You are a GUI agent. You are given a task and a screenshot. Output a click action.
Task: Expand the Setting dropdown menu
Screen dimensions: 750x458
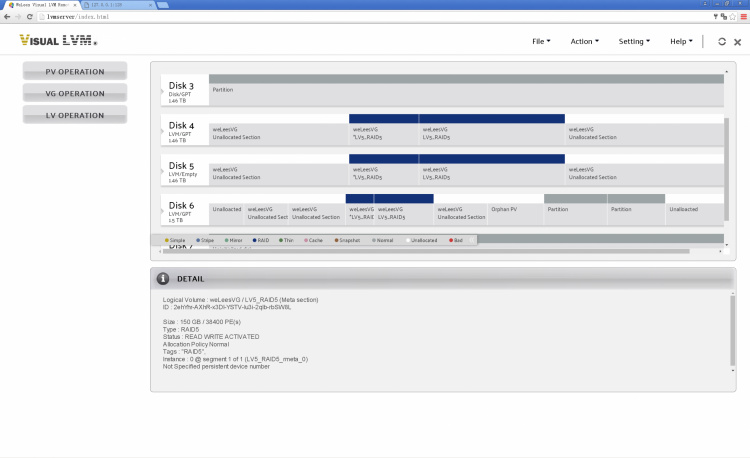(634, 42)
